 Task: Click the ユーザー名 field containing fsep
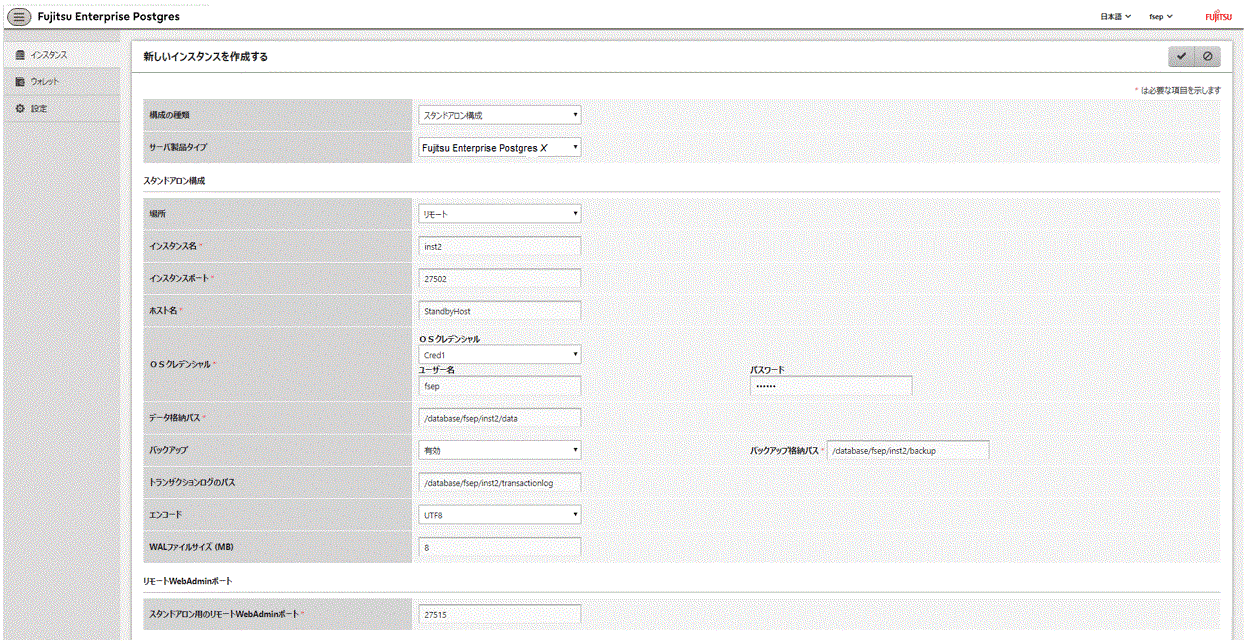click(500, 386)
